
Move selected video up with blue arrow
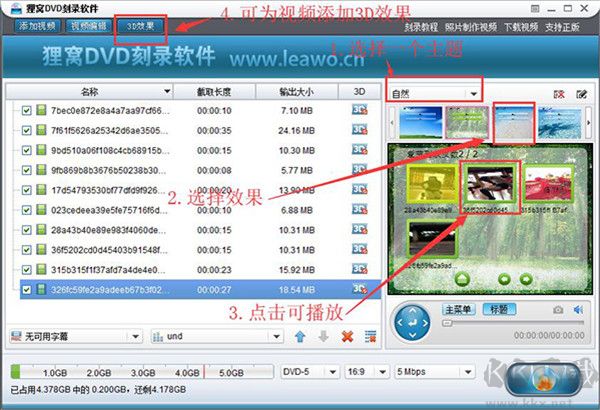pyautogui.click(x=300, y=336)
